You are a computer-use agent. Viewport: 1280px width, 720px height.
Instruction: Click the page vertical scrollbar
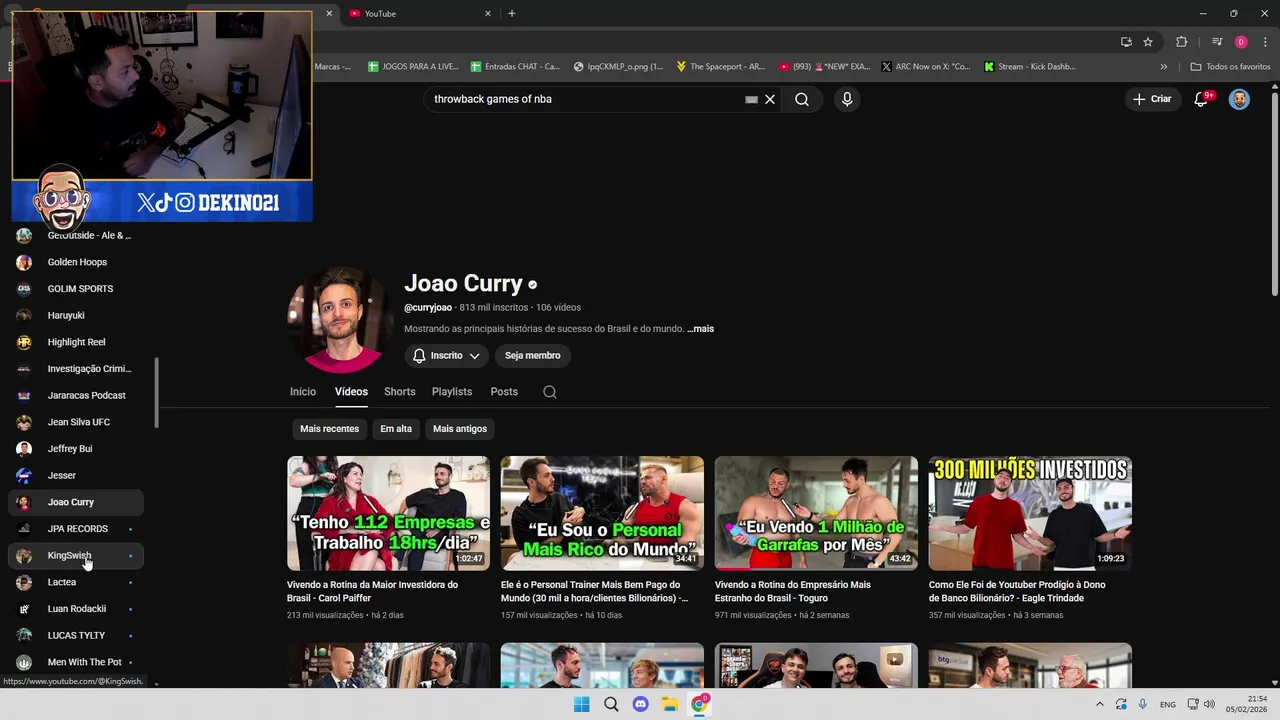click(x=1274, y=194)
